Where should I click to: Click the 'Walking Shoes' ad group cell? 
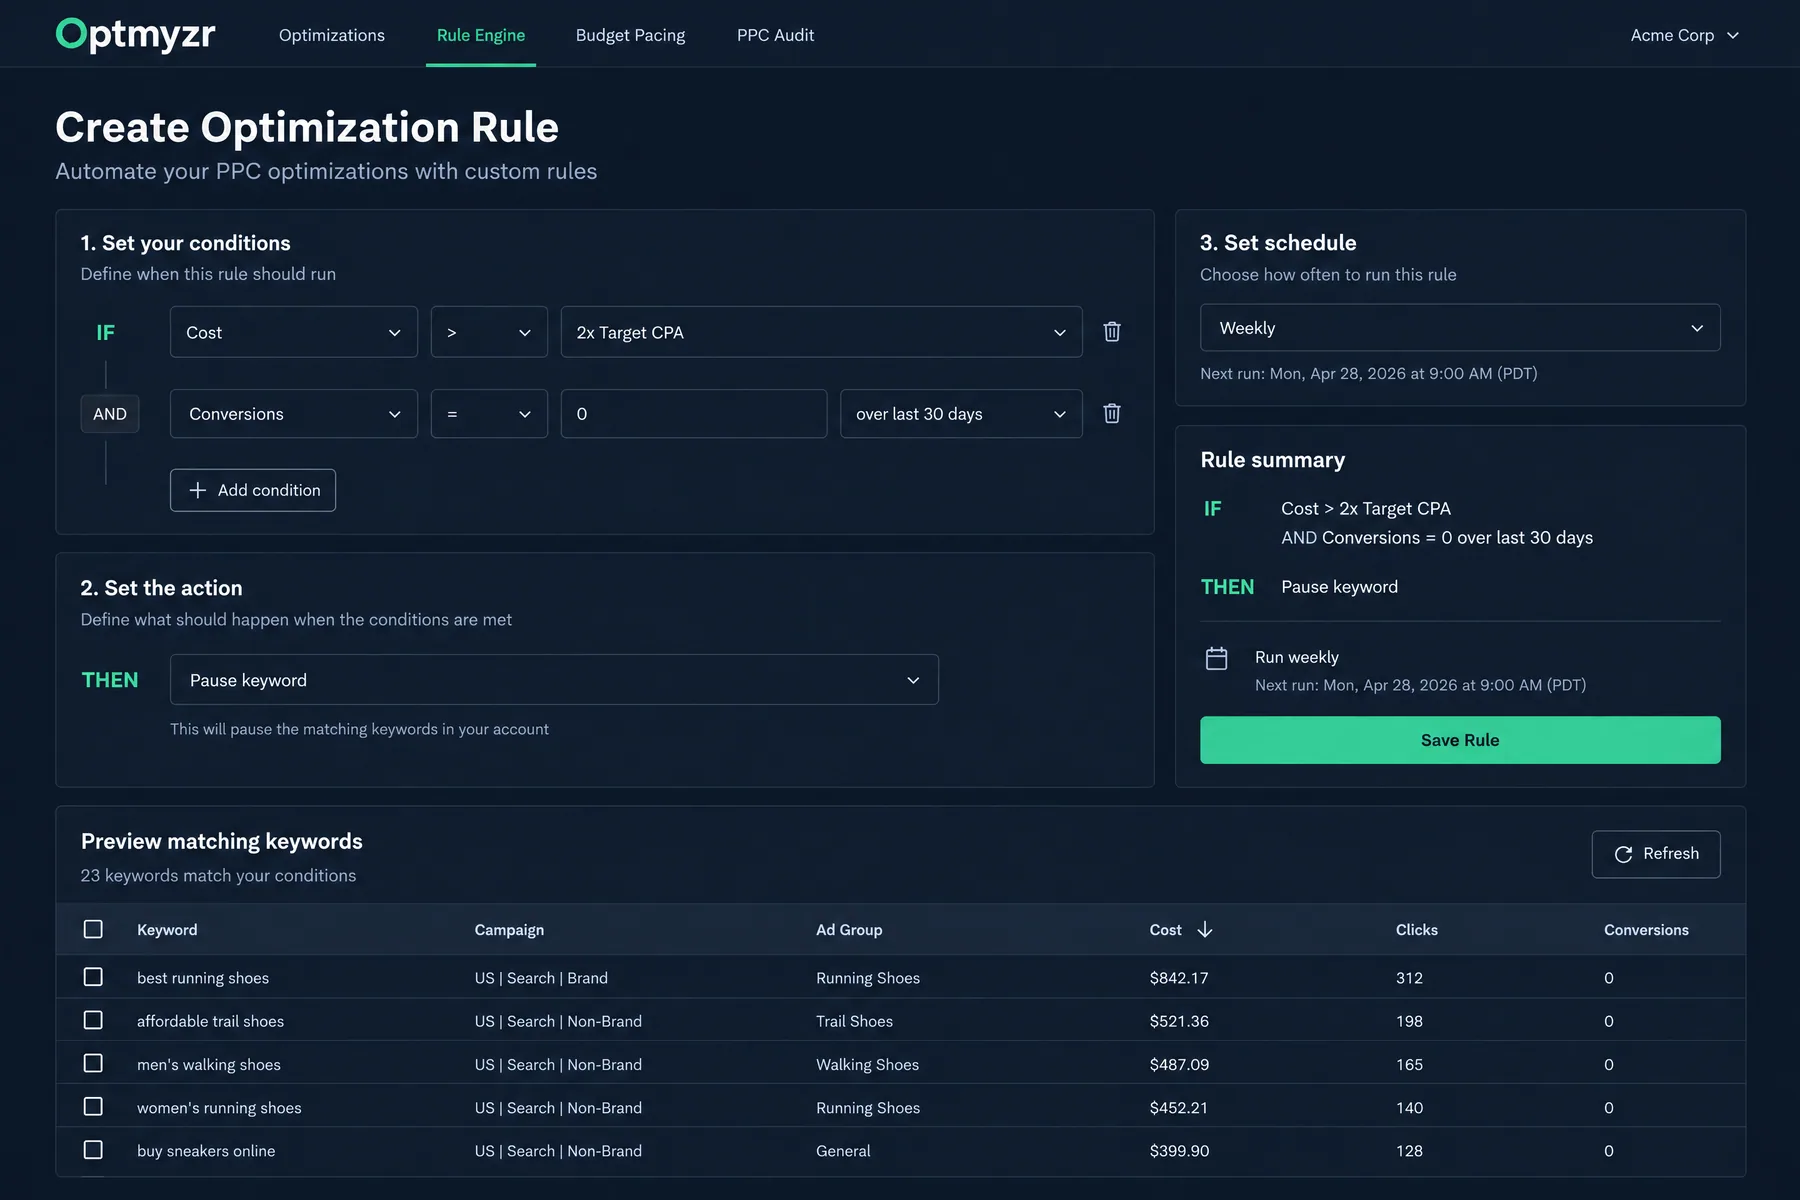(x=867, y=1065)
